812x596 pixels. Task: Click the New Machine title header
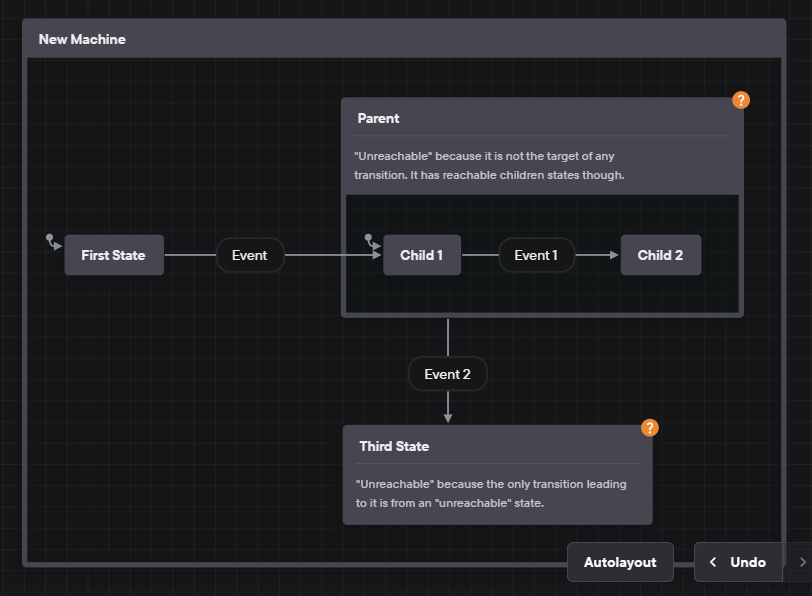pyautogui.click(x=81, y=39)
